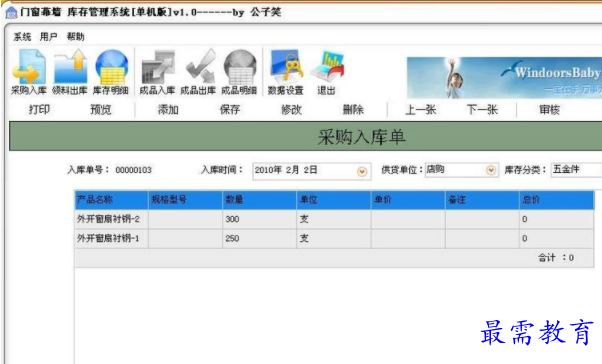
Task: Open 成品入库 finished goods entry icon
Action: pos(157,72)
